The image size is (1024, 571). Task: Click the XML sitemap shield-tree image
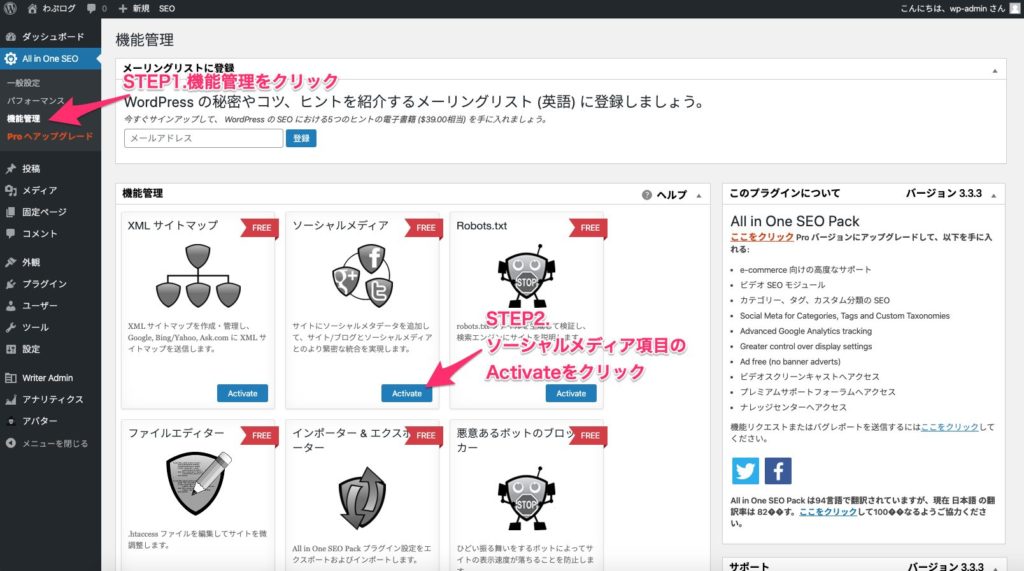(x=198, y=276)
